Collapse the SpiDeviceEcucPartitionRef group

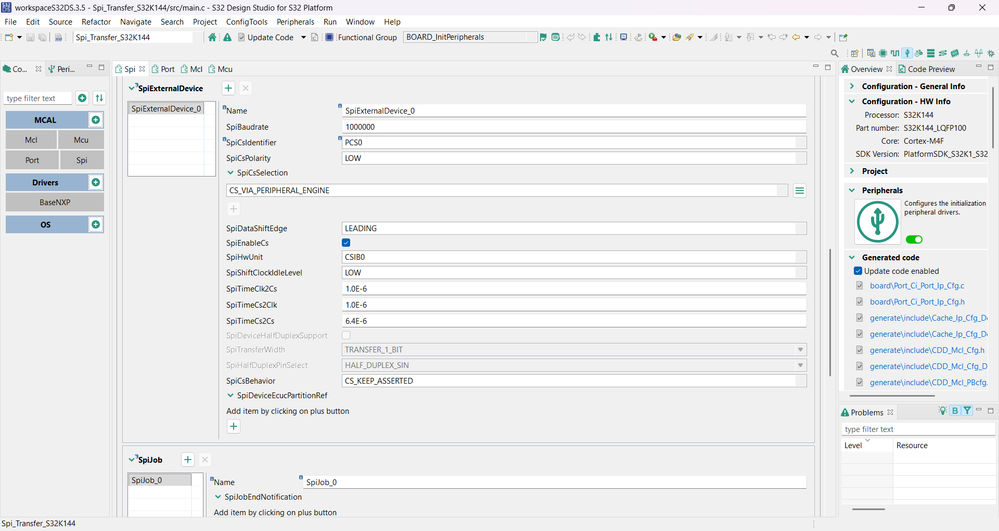click(231, 395)
